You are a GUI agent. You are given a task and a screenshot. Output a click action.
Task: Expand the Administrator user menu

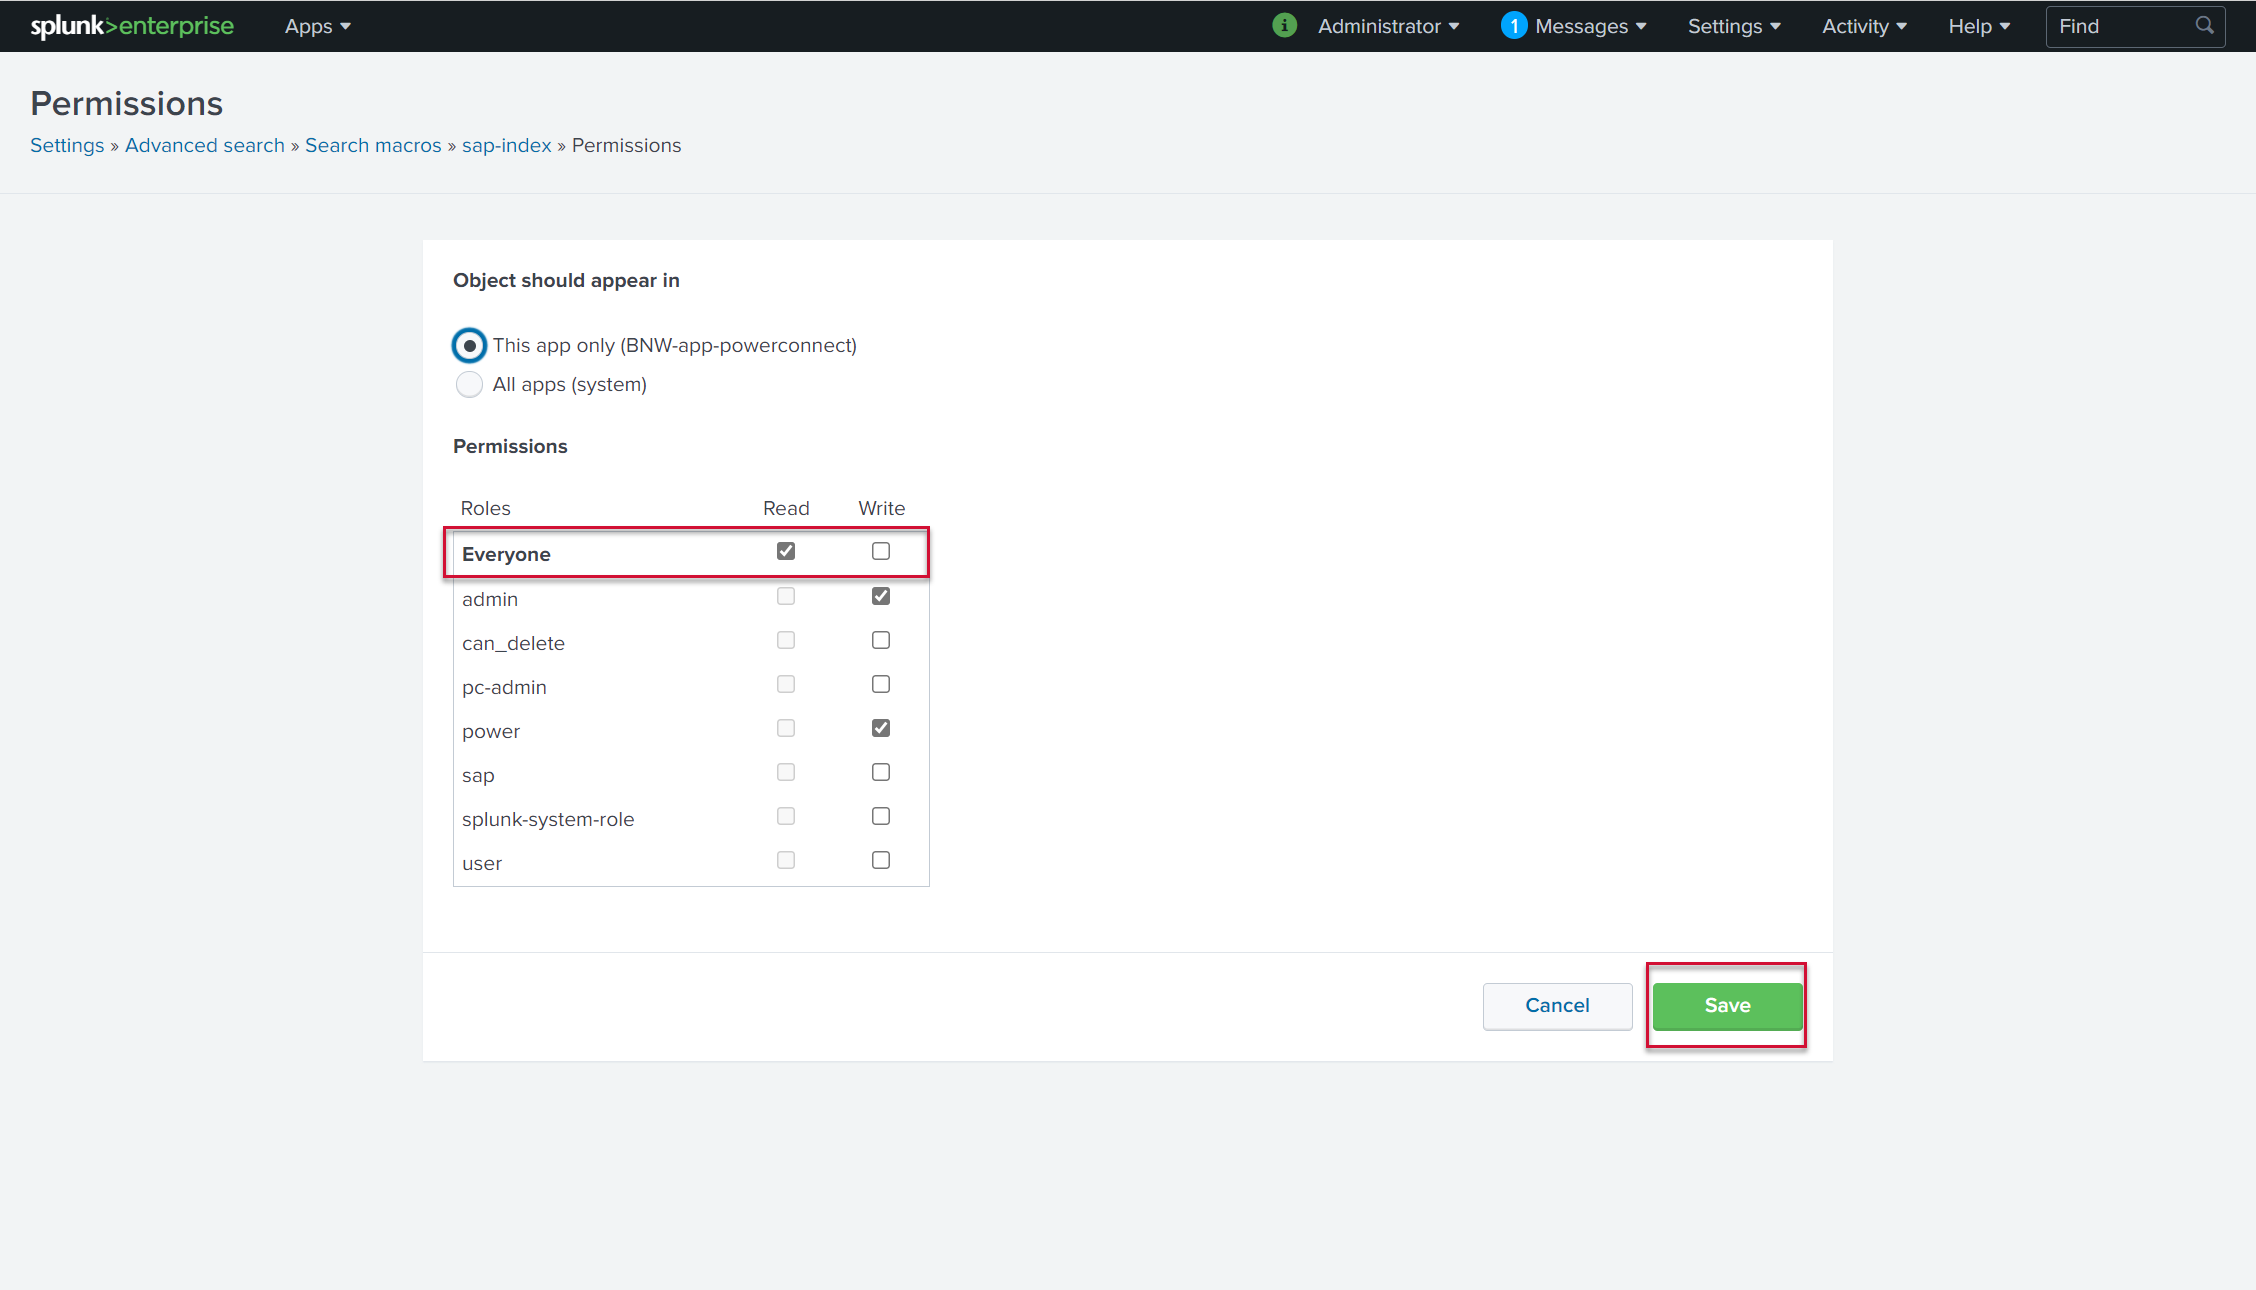[1388, 27]
